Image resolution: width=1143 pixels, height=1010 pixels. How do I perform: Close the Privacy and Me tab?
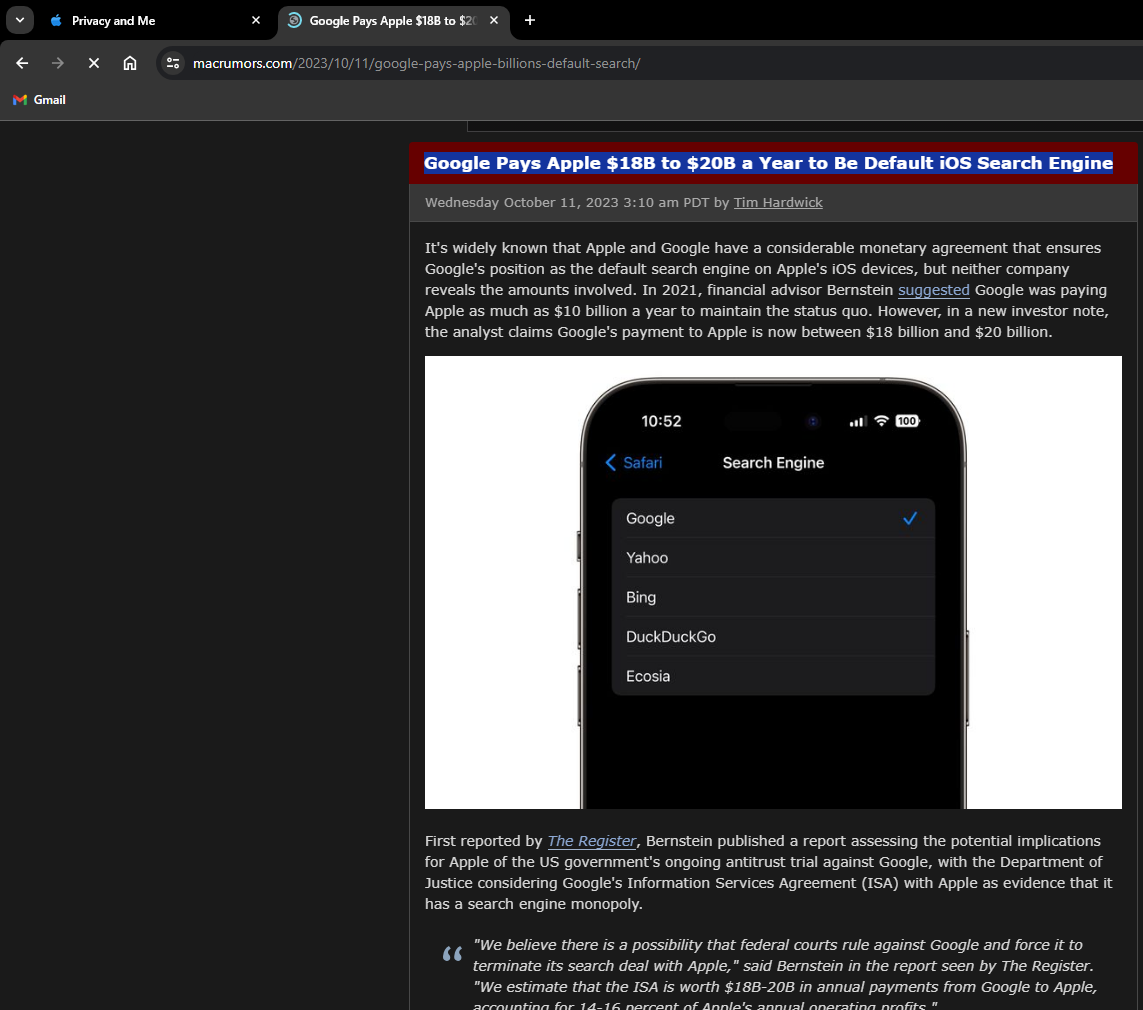point(256,20)
